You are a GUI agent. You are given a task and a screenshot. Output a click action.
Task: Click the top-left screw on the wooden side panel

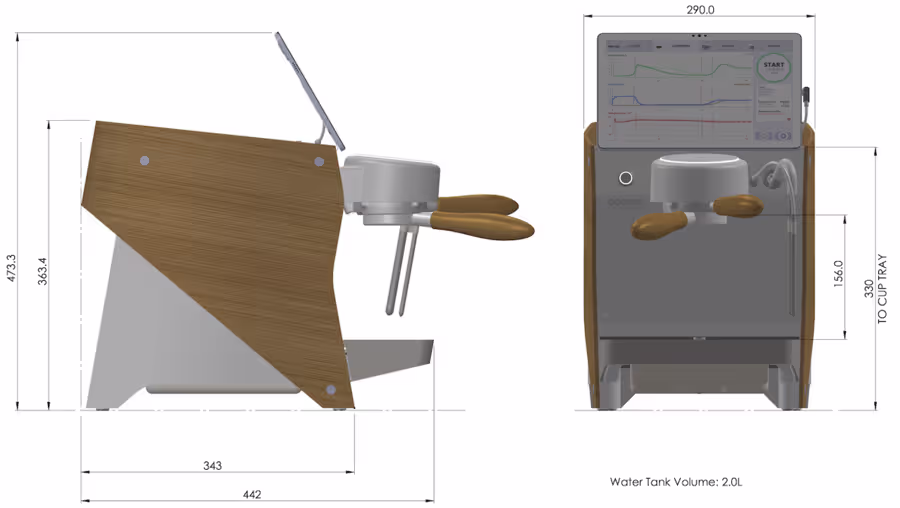(x=144, y=160)
